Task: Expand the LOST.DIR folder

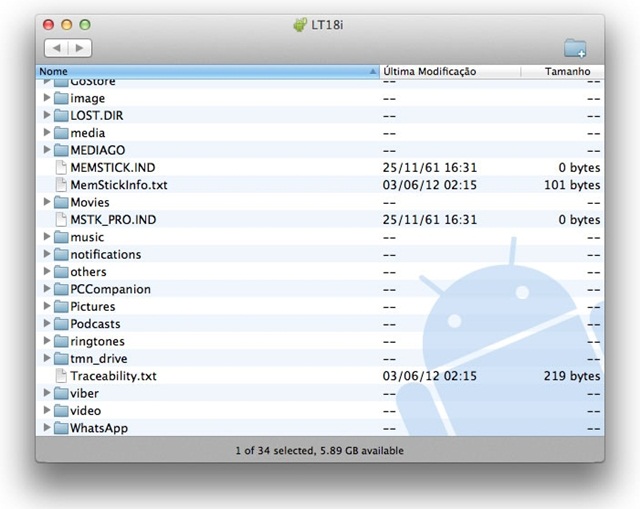Action: [47, 115]
